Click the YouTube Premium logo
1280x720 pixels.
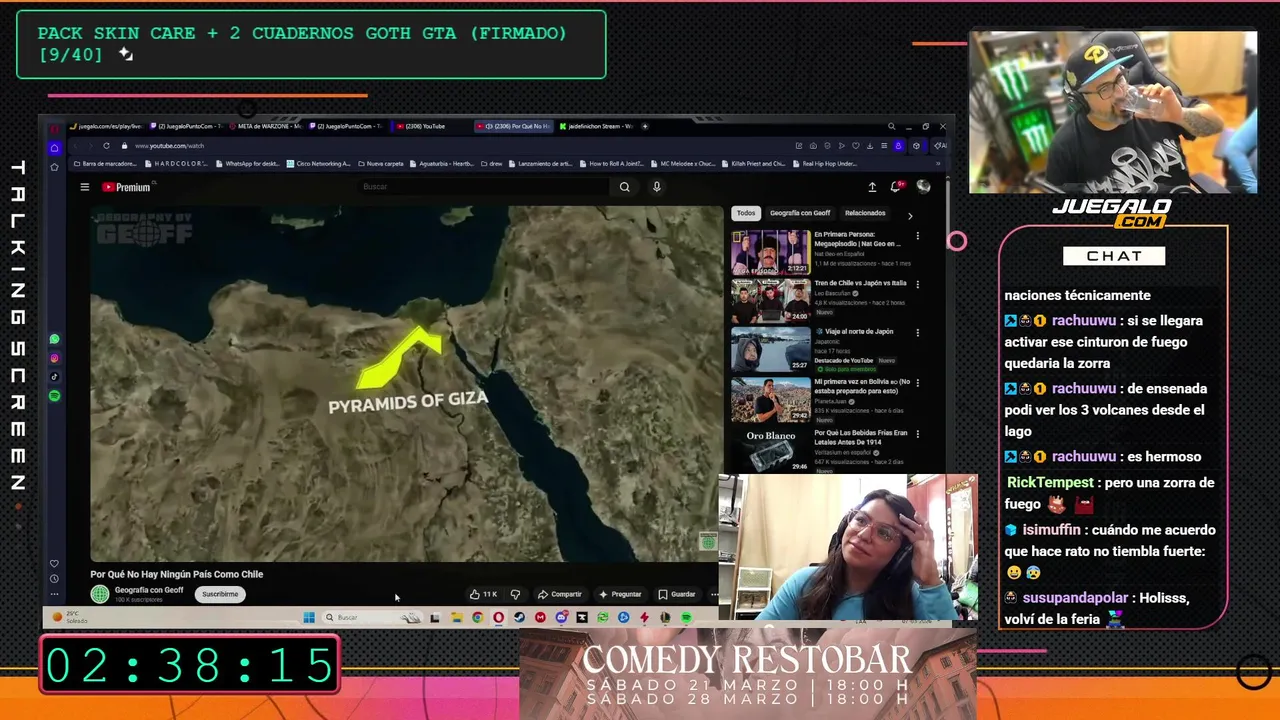tap(127, 187)
